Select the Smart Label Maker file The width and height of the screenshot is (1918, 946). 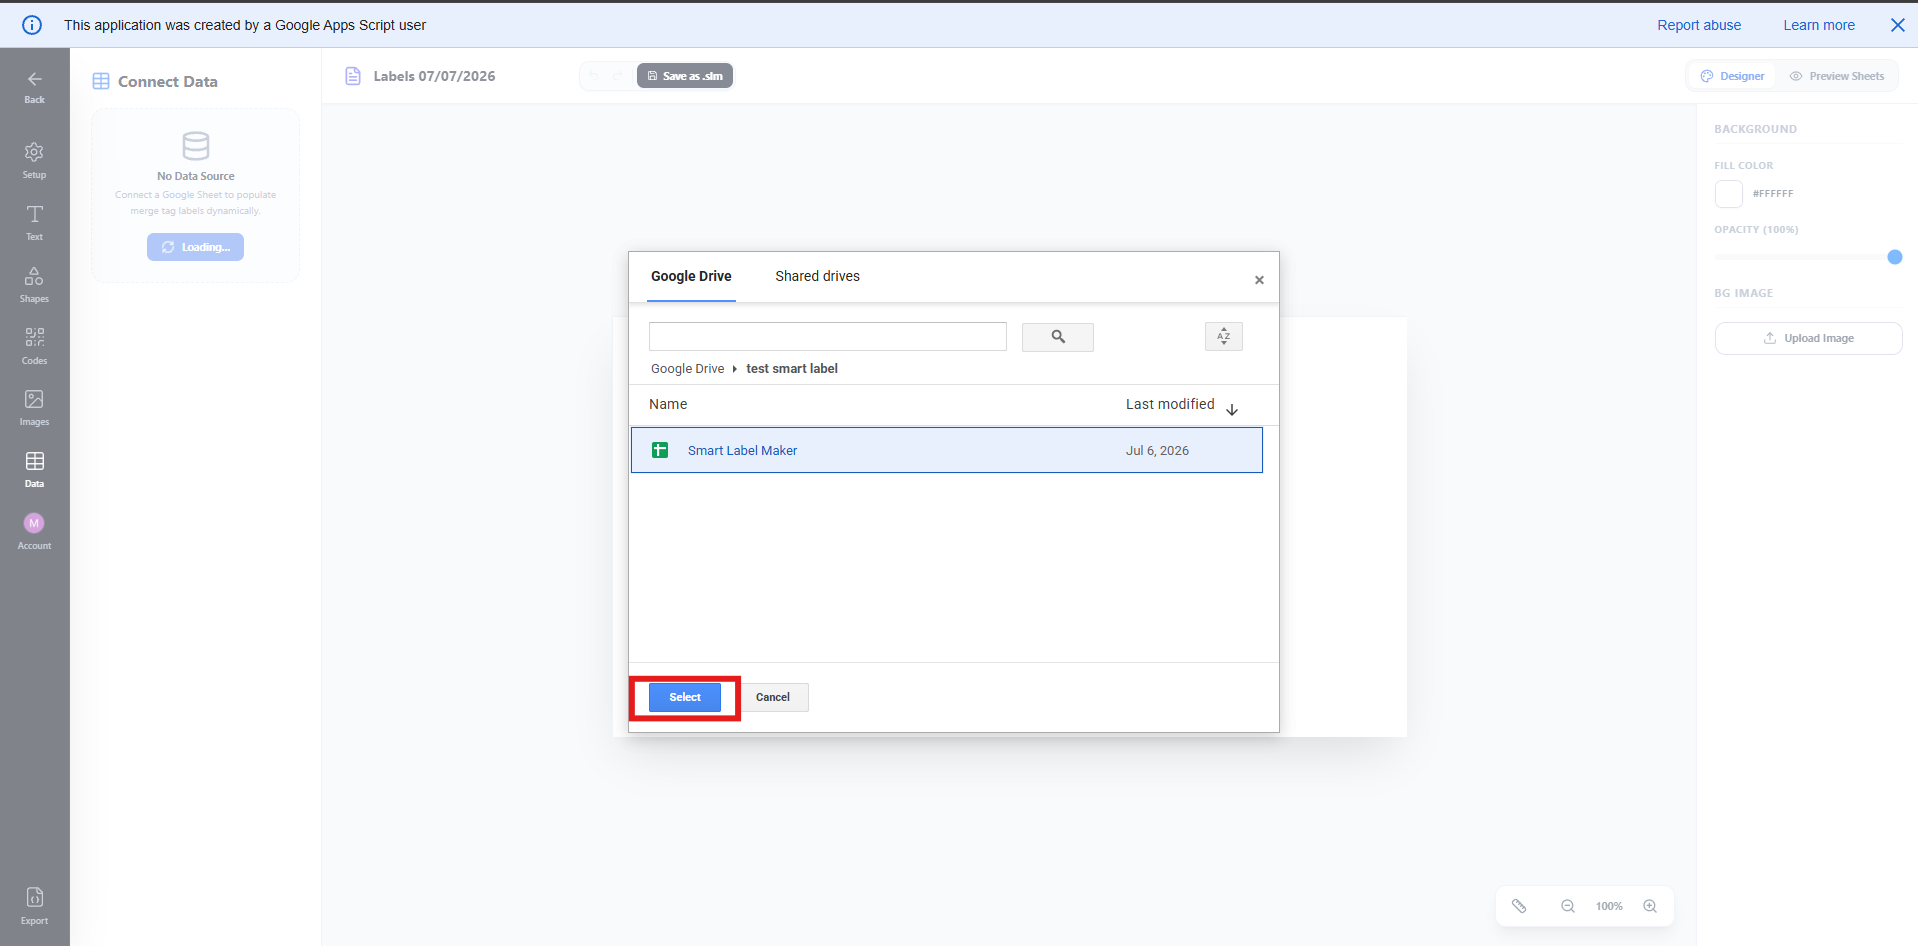tap(946, 450)
